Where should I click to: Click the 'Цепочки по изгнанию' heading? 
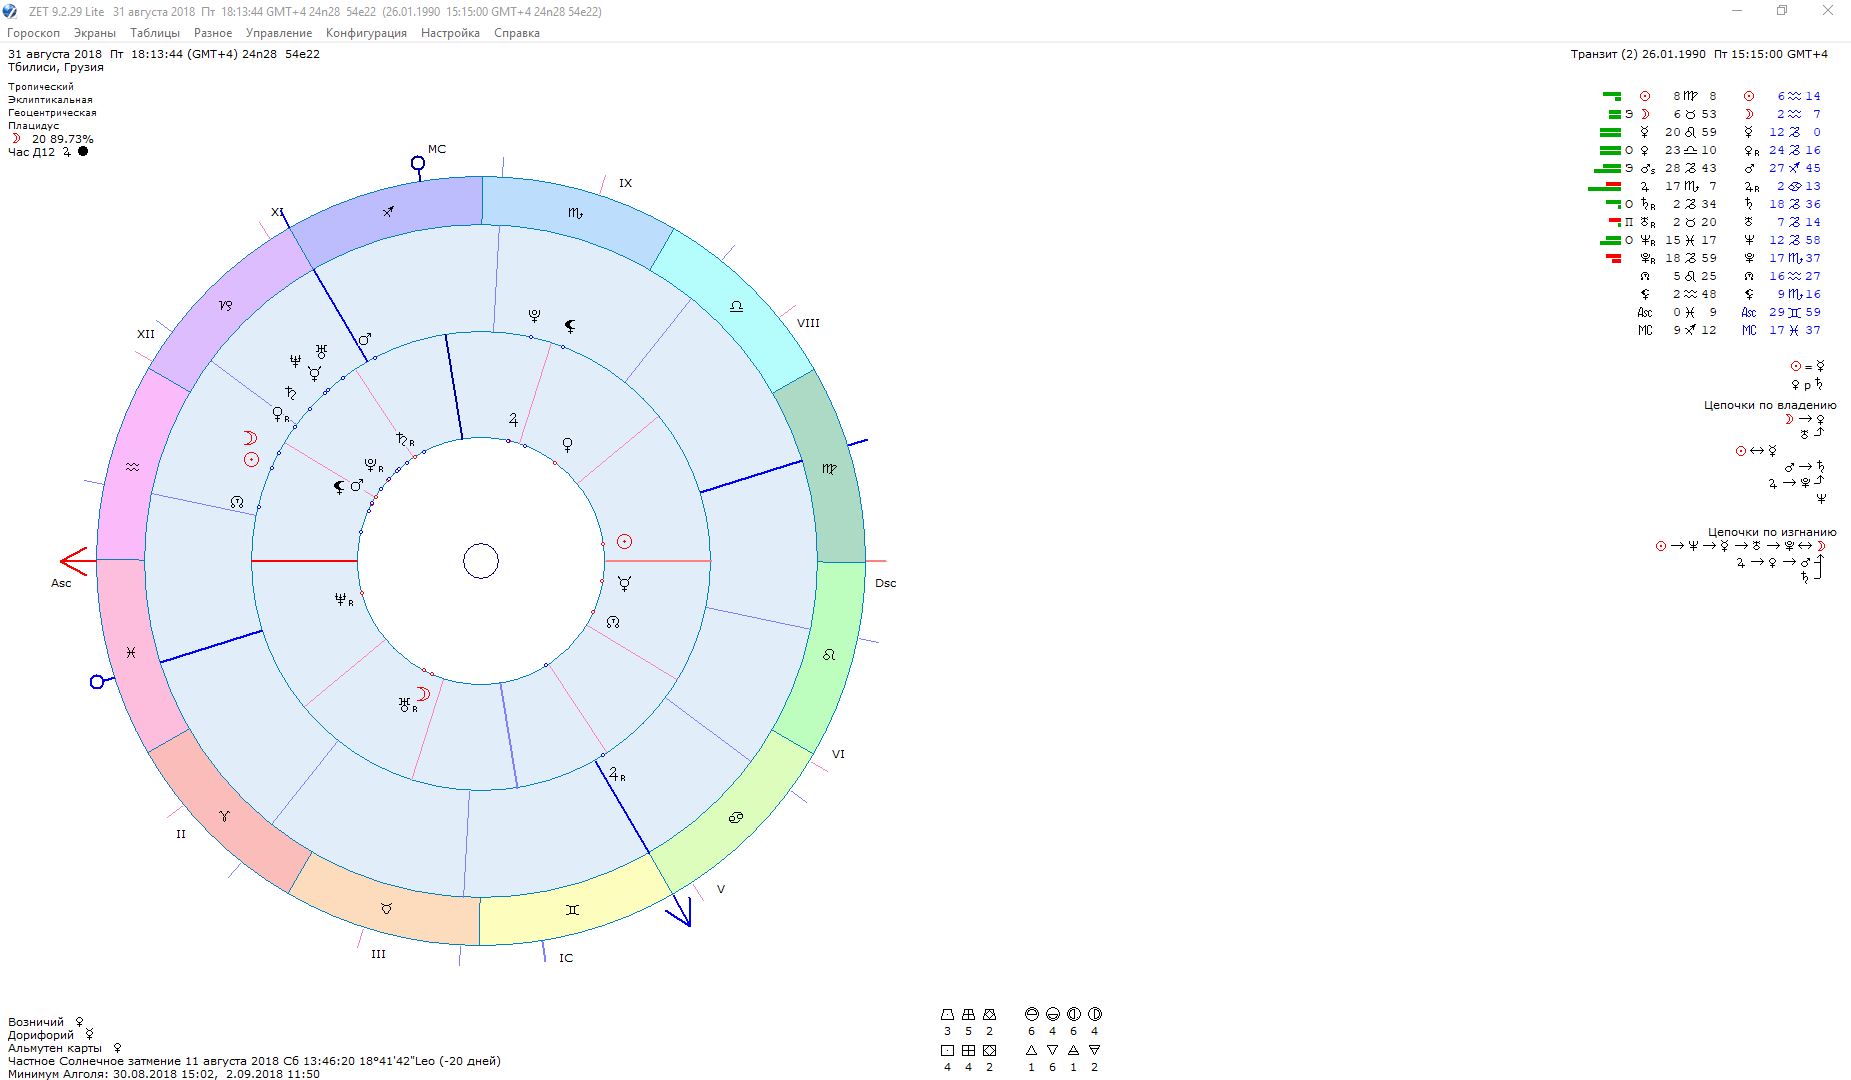coord(1772,532)
